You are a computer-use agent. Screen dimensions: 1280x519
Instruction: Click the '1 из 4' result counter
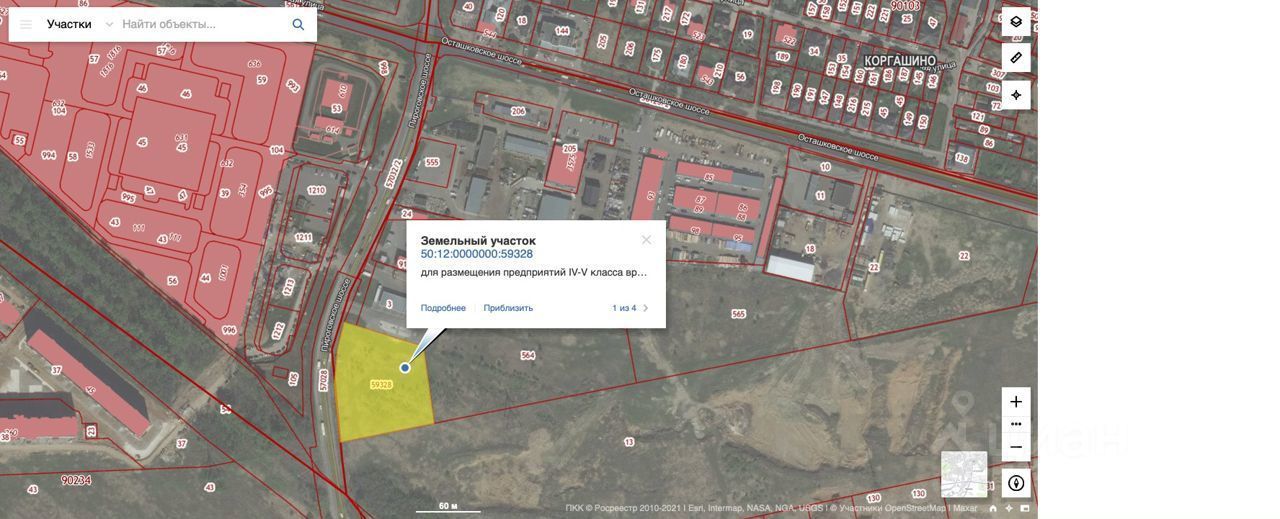(x=624, y=308)
